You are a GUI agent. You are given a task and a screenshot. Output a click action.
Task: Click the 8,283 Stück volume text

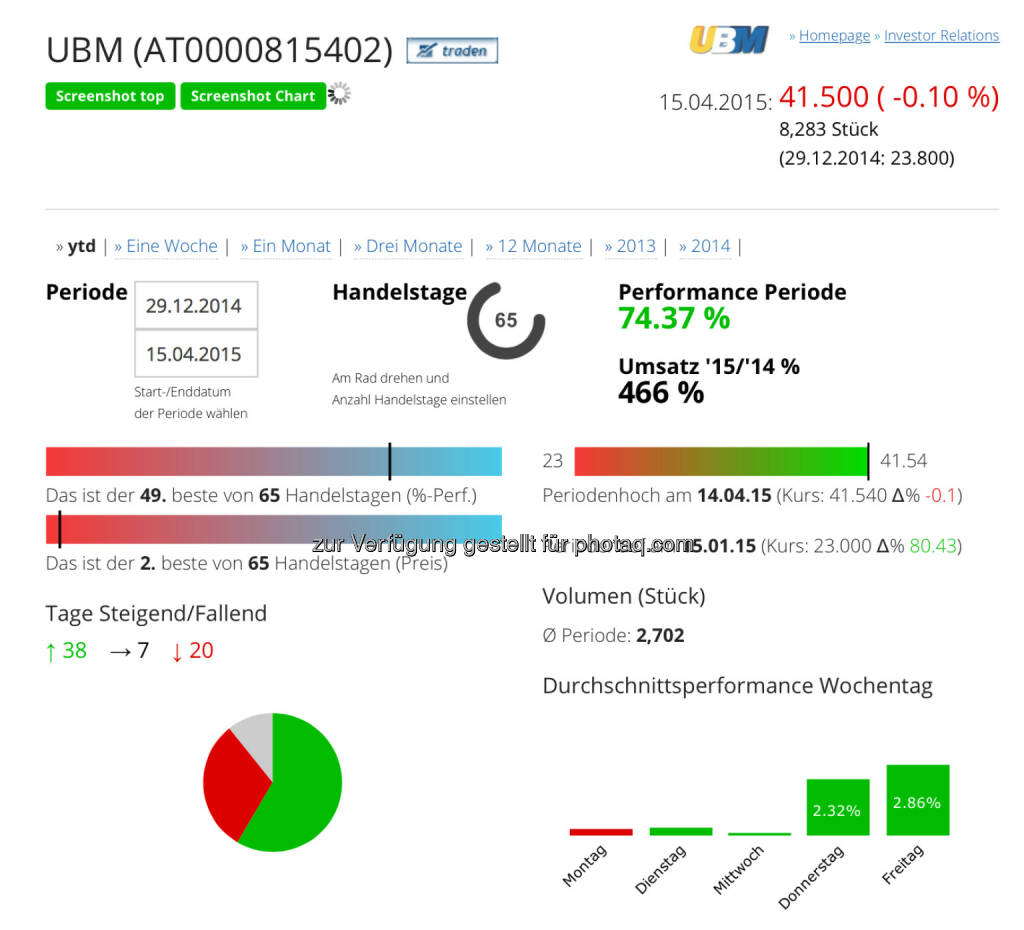click(x=828, y=129)
